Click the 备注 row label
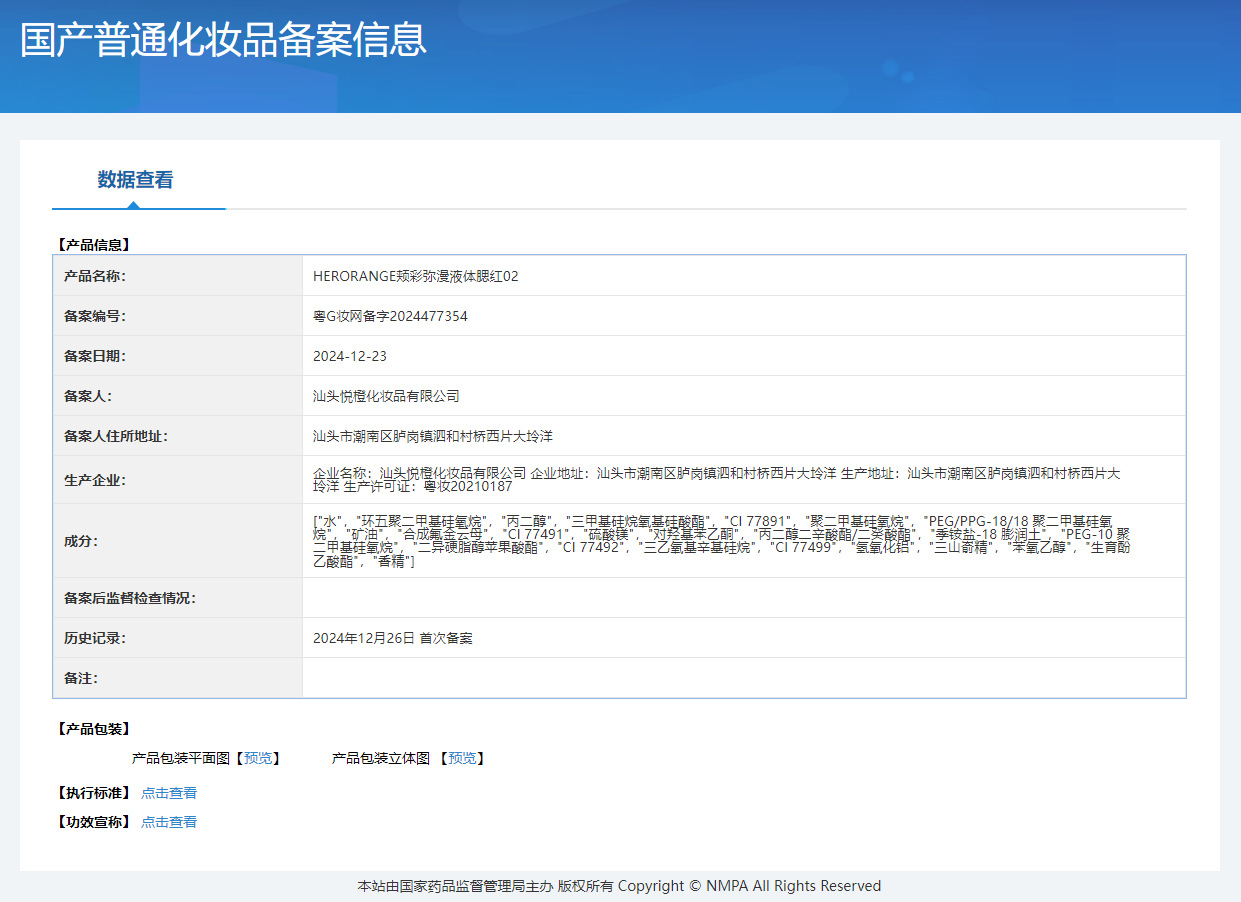 click(81, 678)
